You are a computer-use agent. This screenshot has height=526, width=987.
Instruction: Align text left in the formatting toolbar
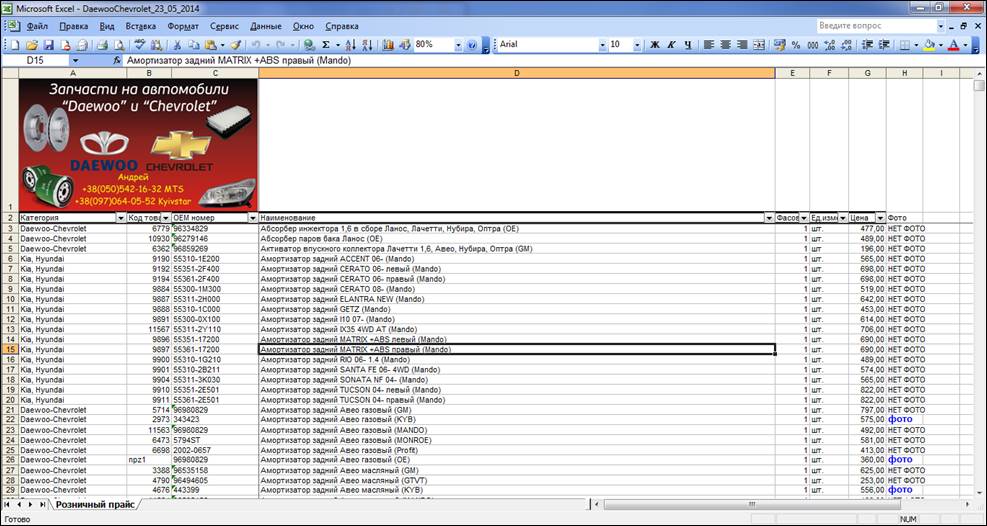(x=709, y=45)
